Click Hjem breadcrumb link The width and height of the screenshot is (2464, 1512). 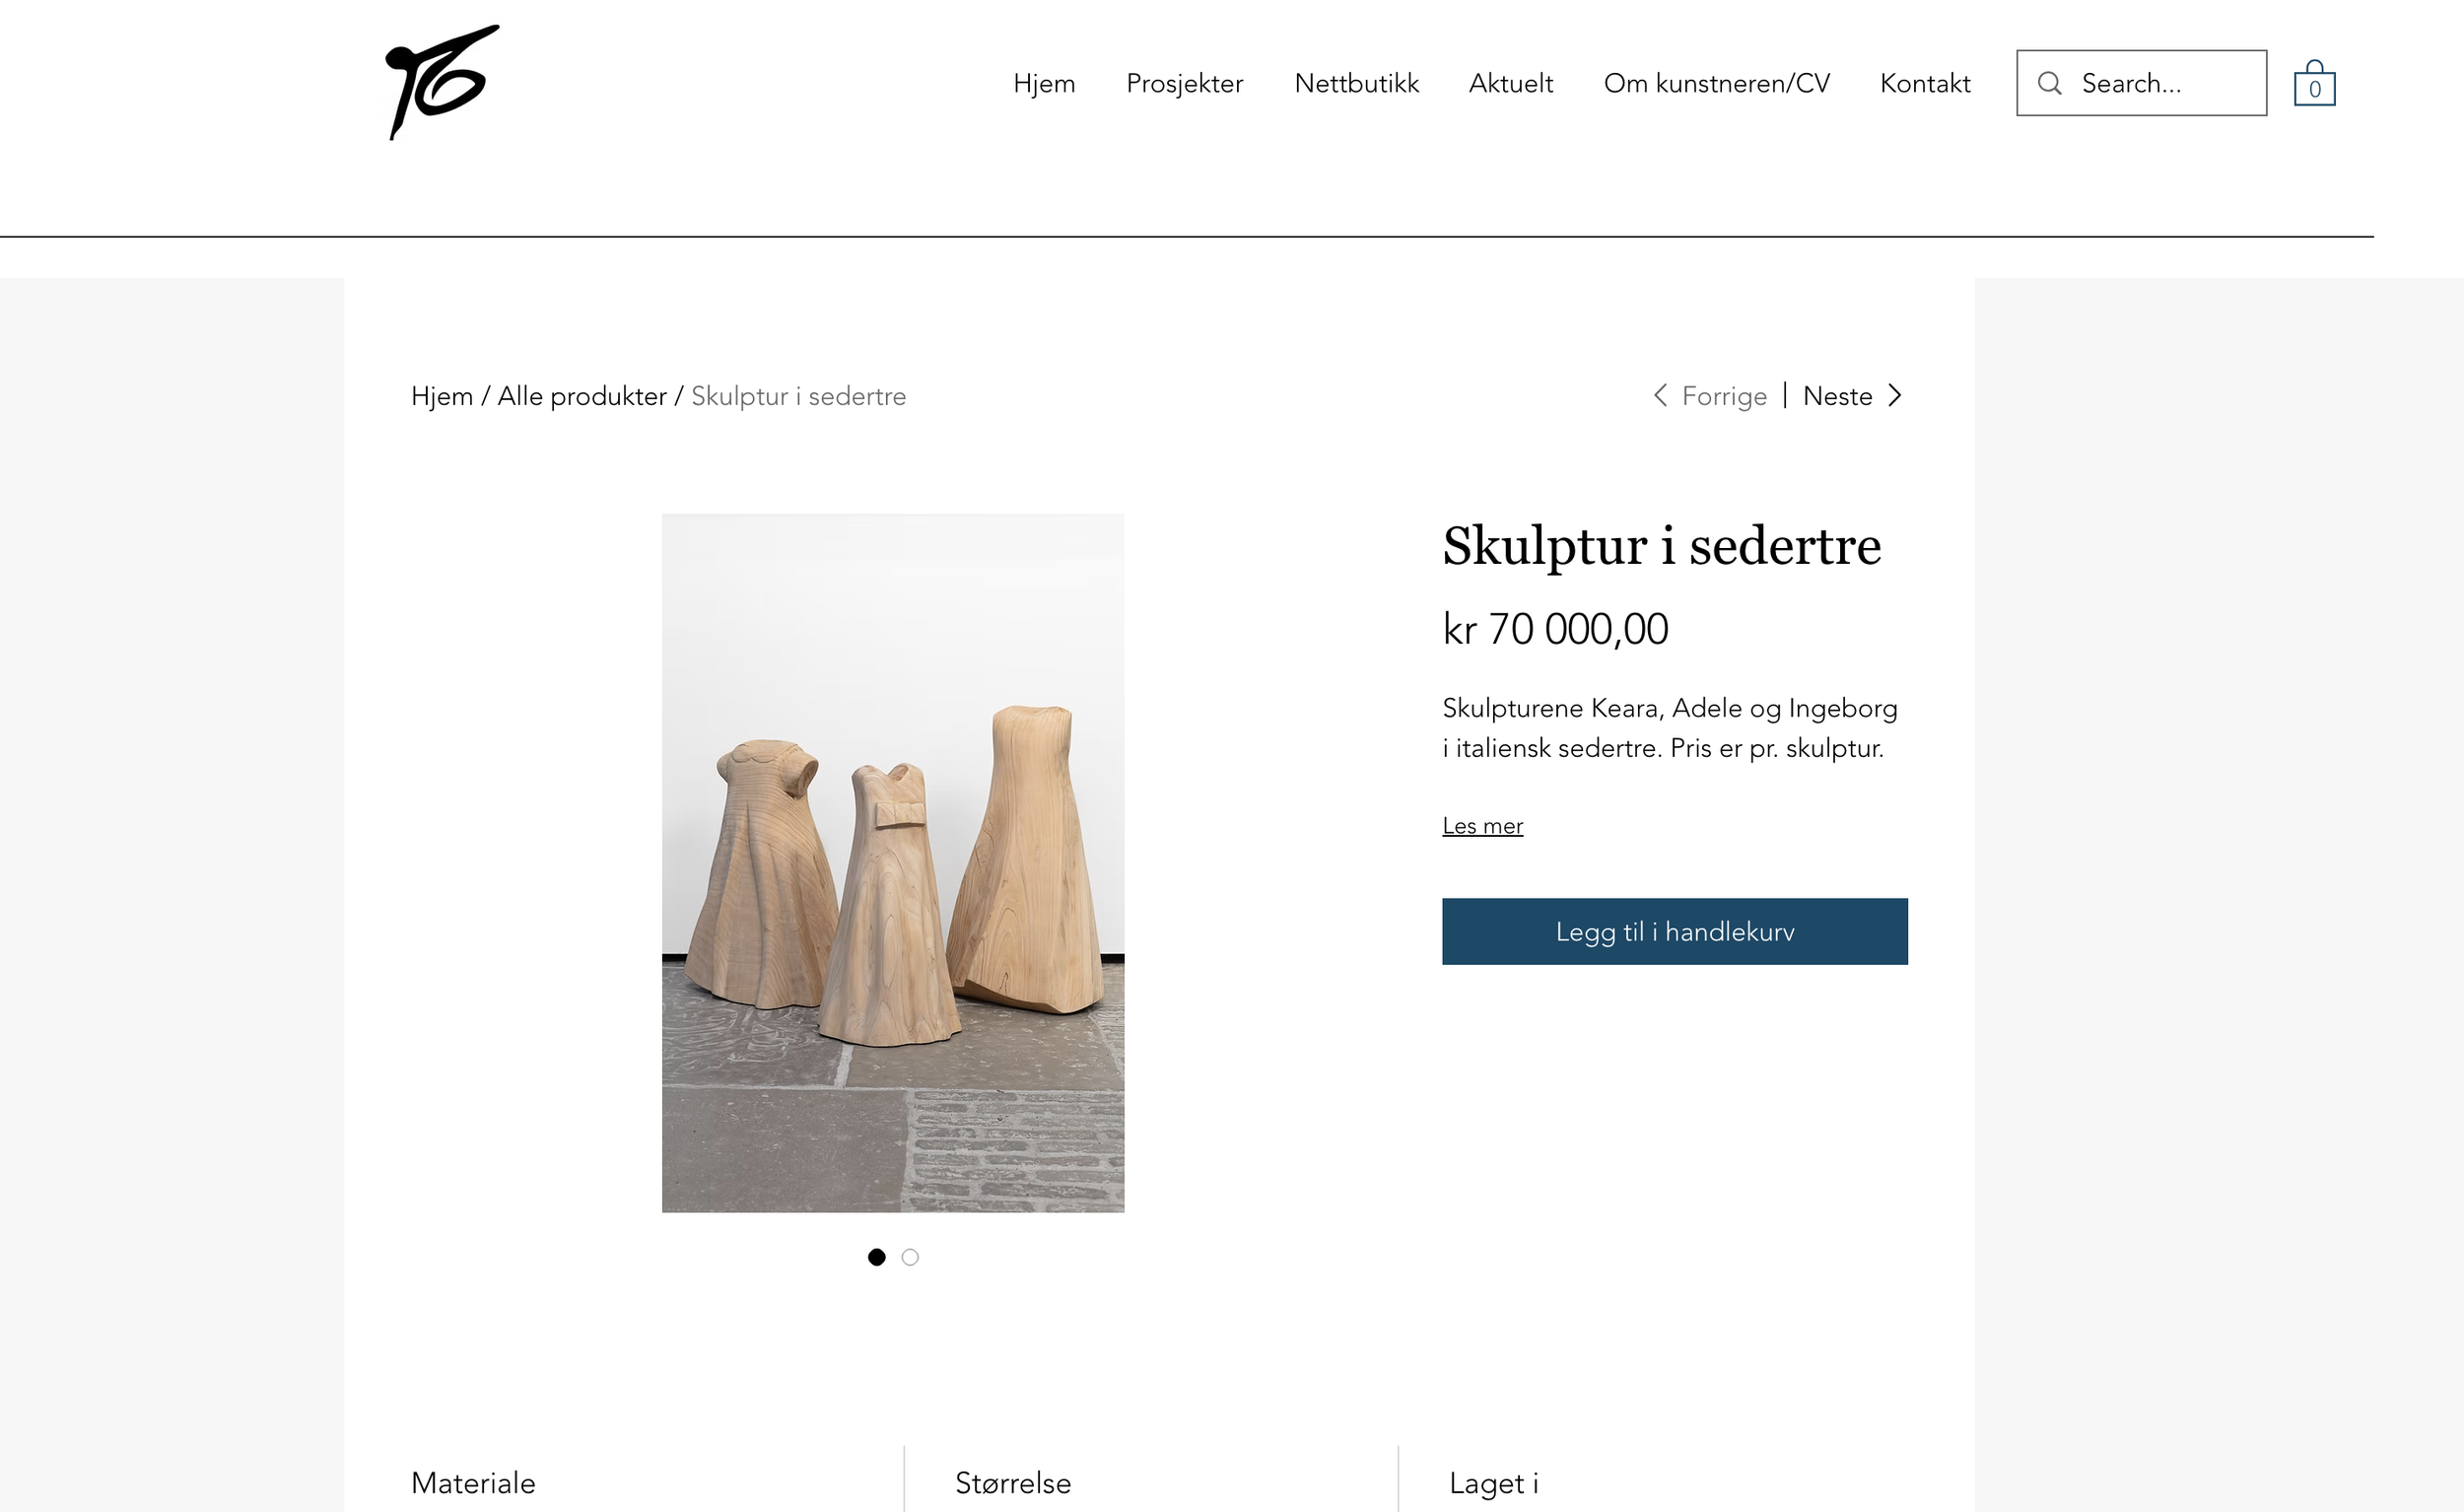point(442,396)
